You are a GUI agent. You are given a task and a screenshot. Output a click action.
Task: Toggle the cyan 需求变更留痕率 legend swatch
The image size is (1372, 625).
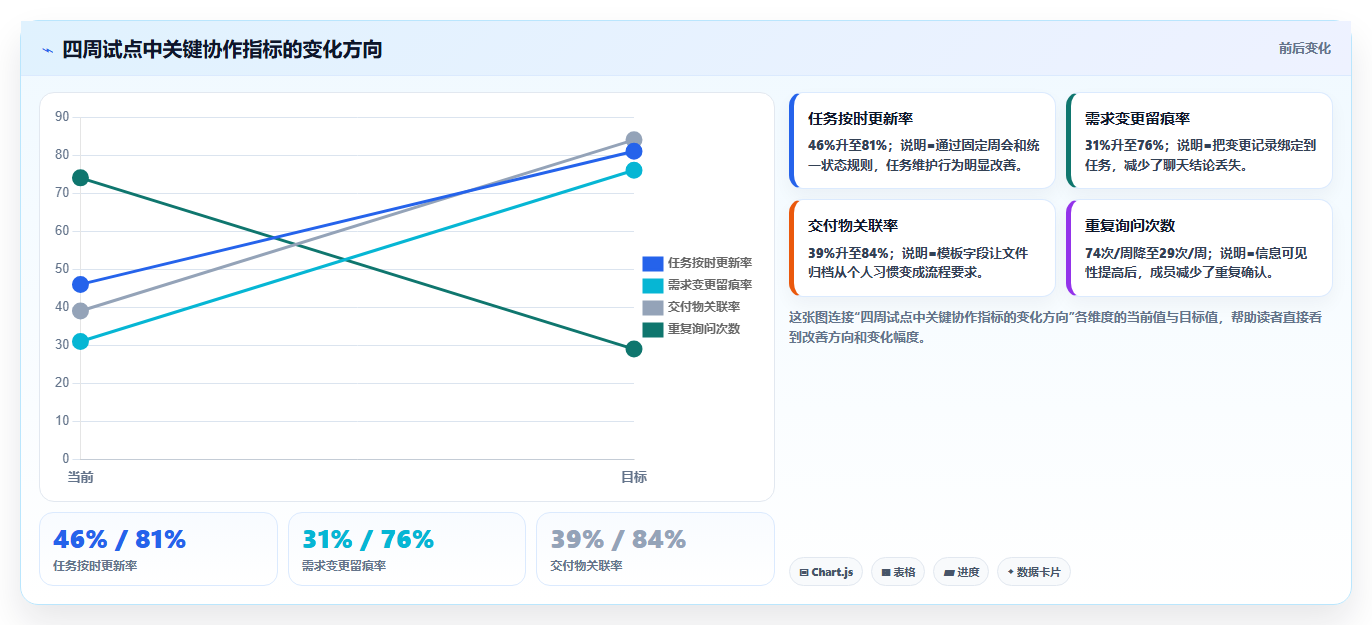click(652, 285)
